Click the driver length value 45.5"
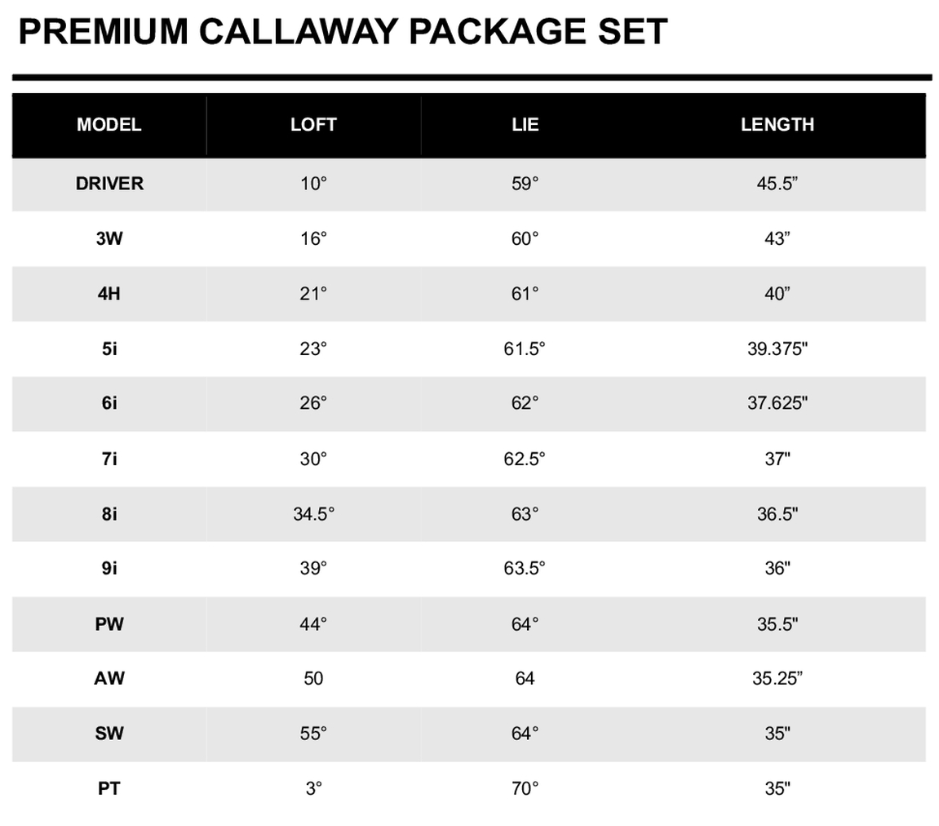This screenshot has width=939, height=826. (777, 184)
